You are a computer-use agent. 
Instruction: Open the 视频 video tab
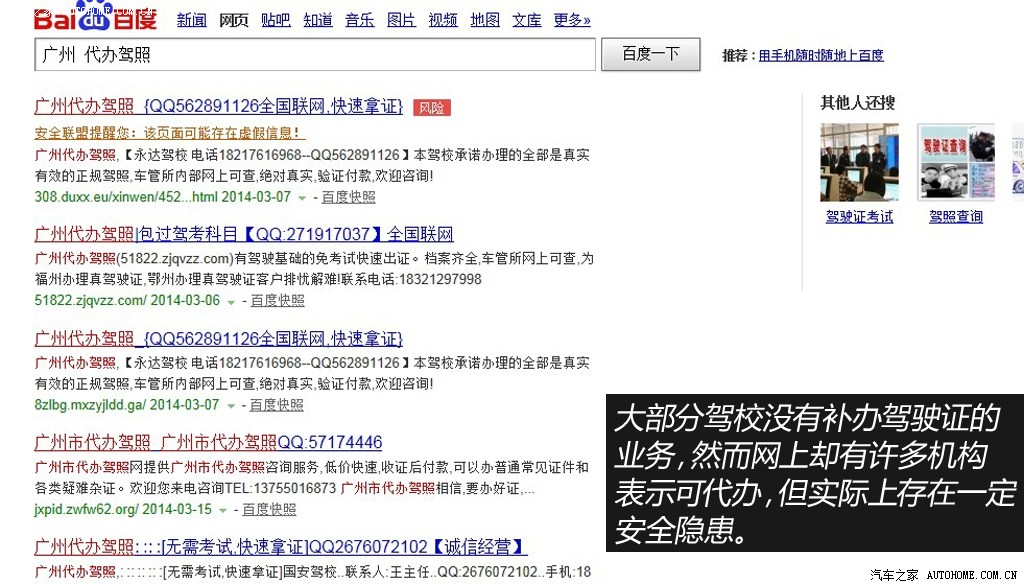point(443,20)
